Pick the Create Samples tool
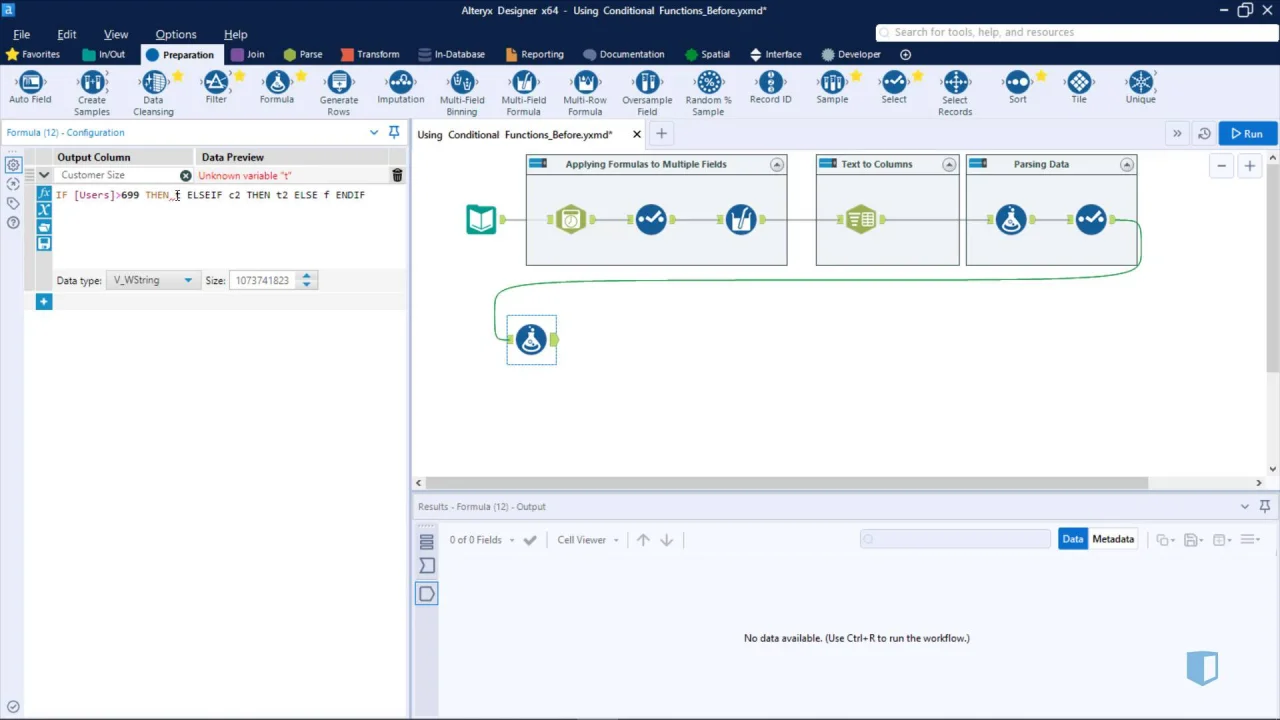1280x720 pixels. [x=92, y=94]
